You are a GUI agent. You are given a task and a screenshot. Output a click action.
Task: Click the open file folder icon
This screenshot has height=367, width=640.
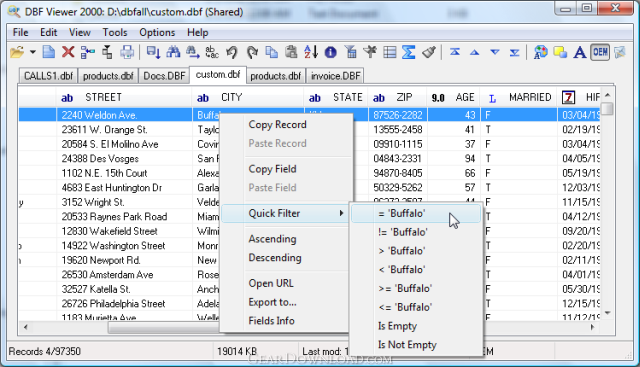(x=17, y=52)
